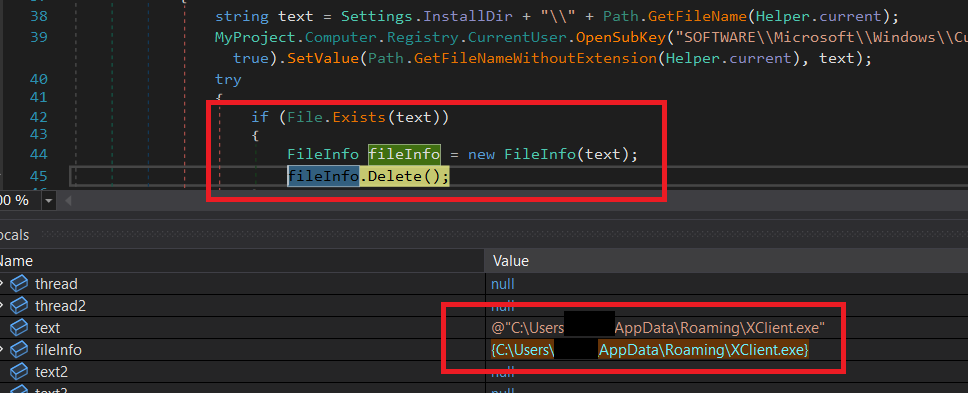The height and width of the screenshot is (393, 968).
Task: Click the new FileInfo constructor on line 44
Action: click(x=540, y=154)
